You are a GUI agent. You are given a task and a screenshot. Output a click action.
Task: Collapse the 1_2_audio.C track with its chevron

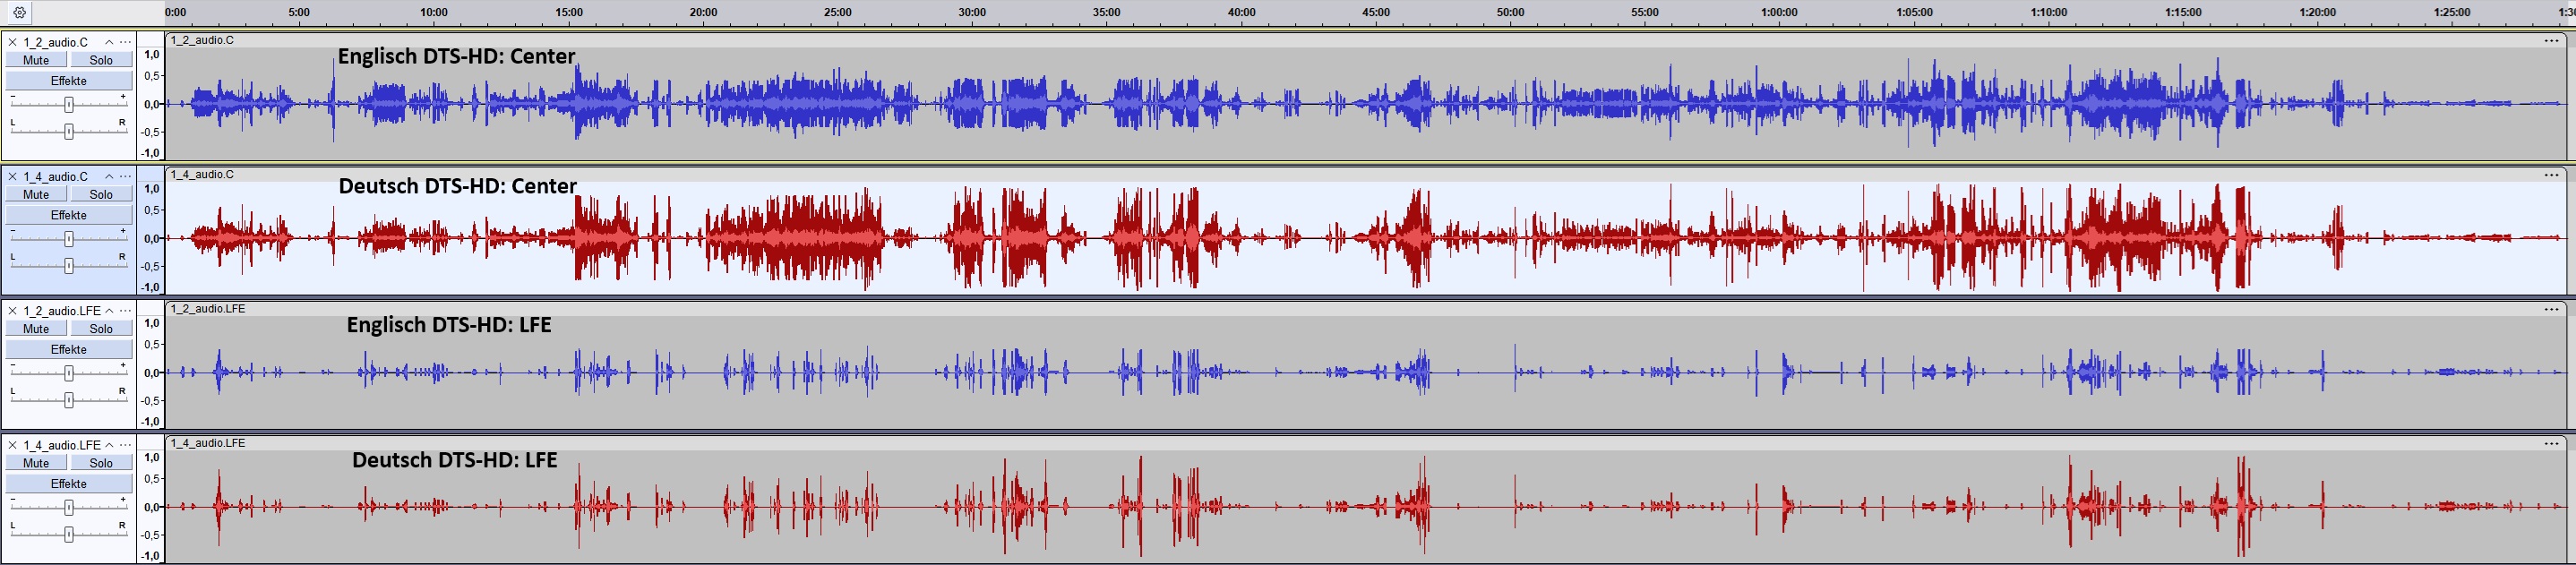point(109,42)
